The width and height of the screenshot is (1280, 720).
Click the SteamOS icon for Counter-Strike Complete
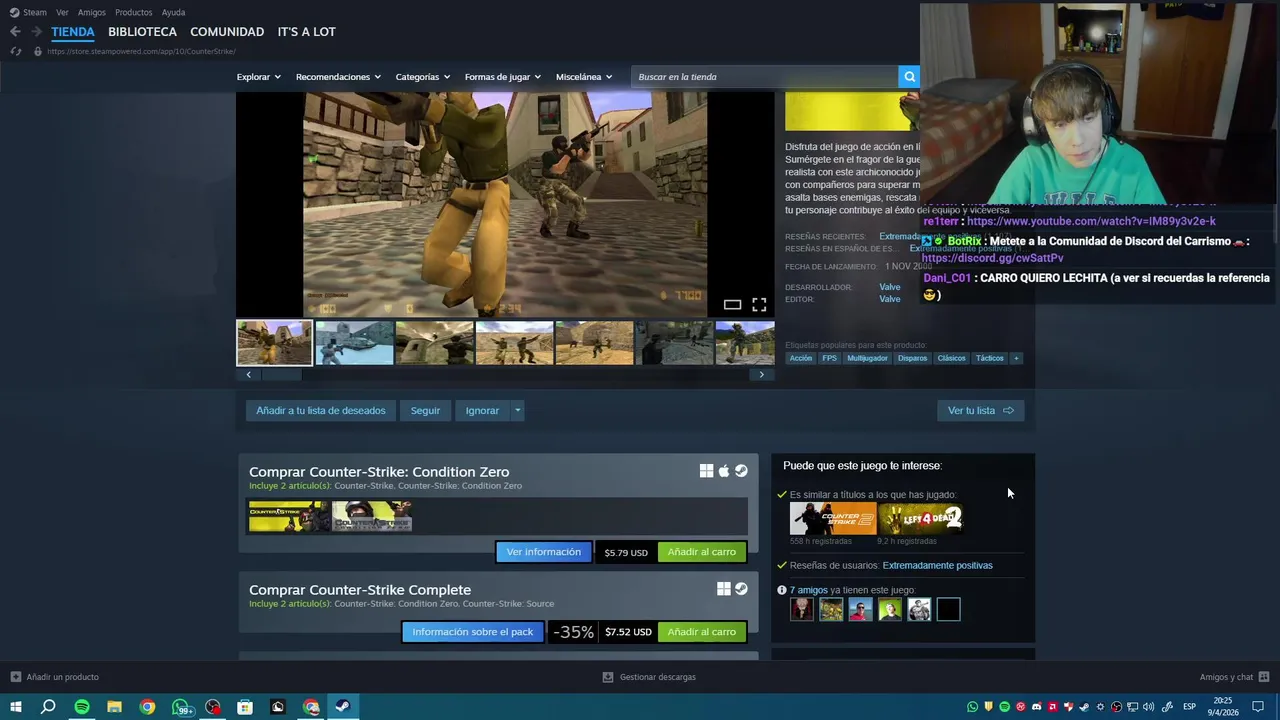tap(741, 589)
